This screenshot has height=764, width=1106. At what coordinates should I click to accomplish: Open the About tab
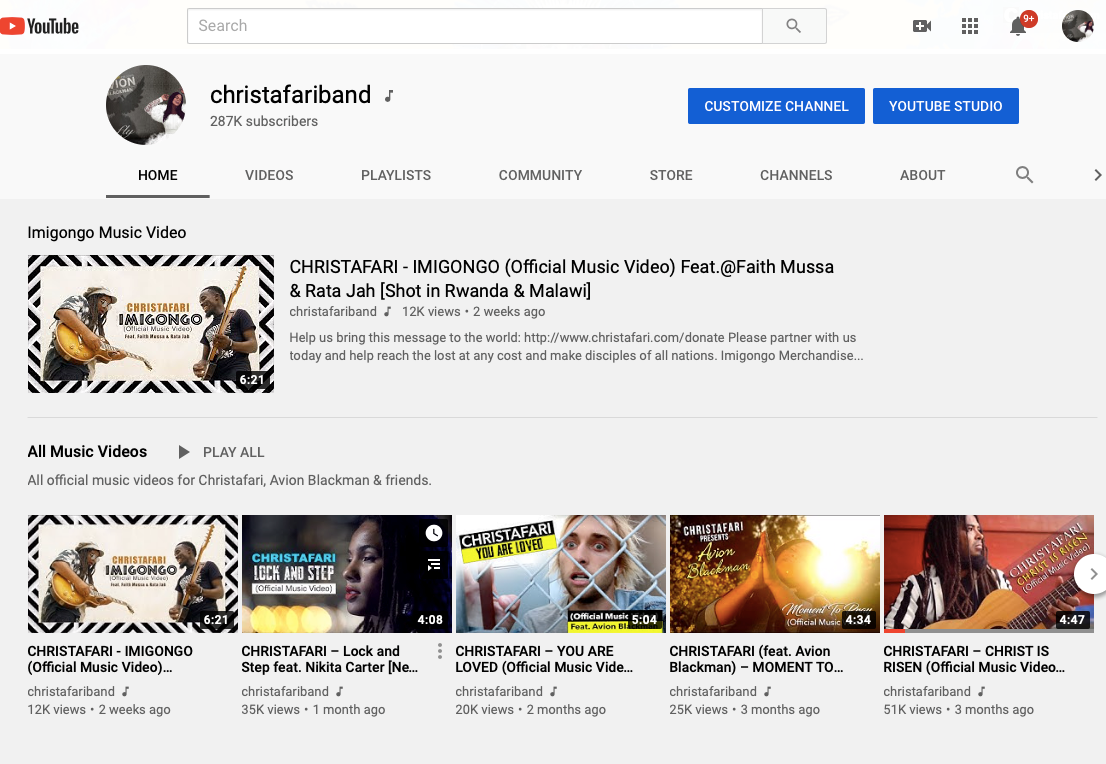922,175
